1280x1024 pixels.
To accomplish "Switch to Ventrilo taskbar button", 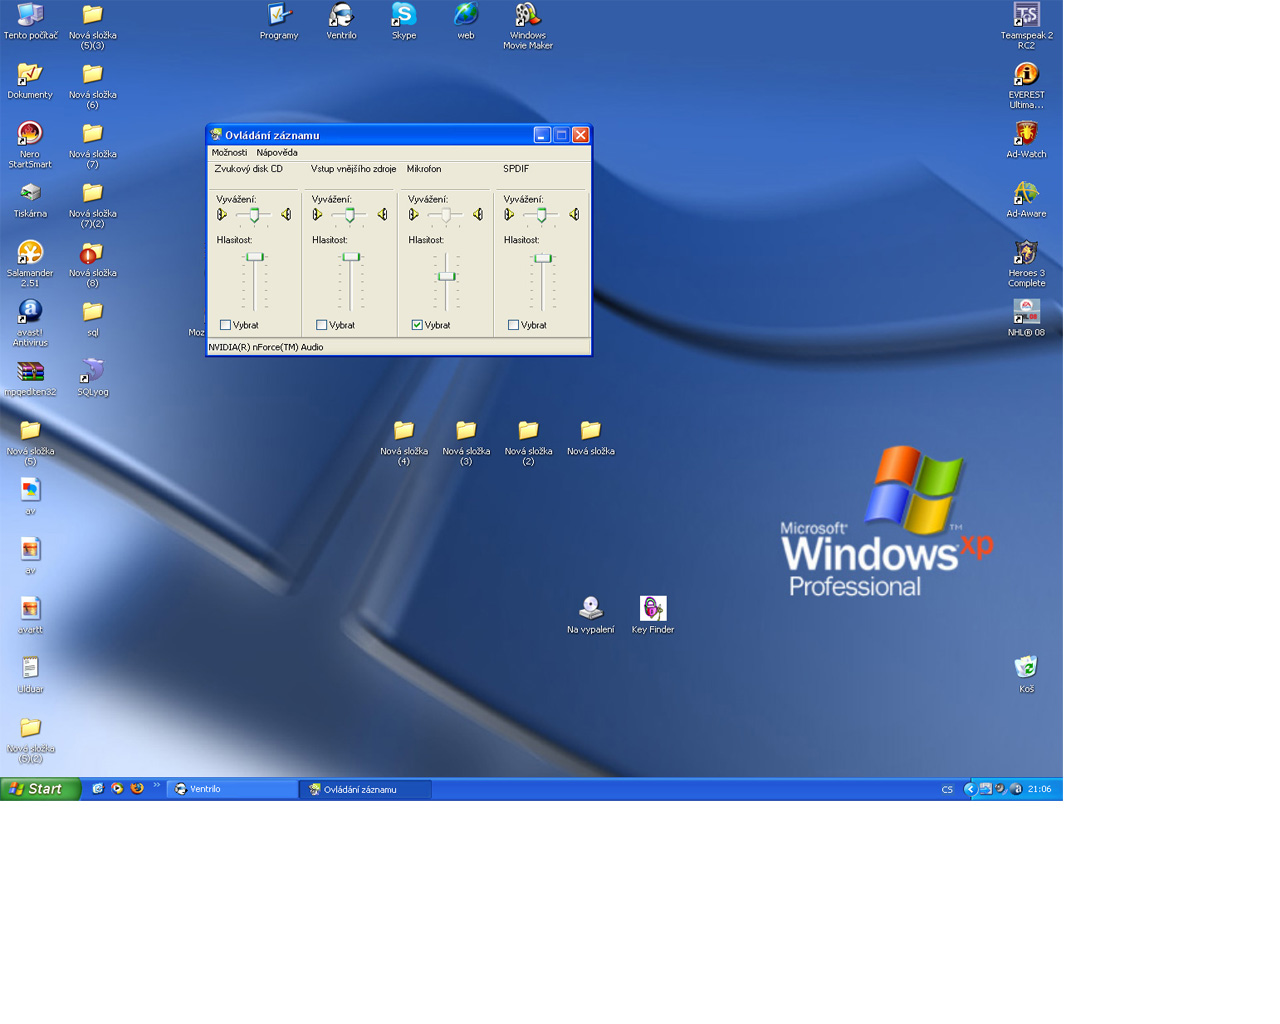I will (x=232, y=789).
